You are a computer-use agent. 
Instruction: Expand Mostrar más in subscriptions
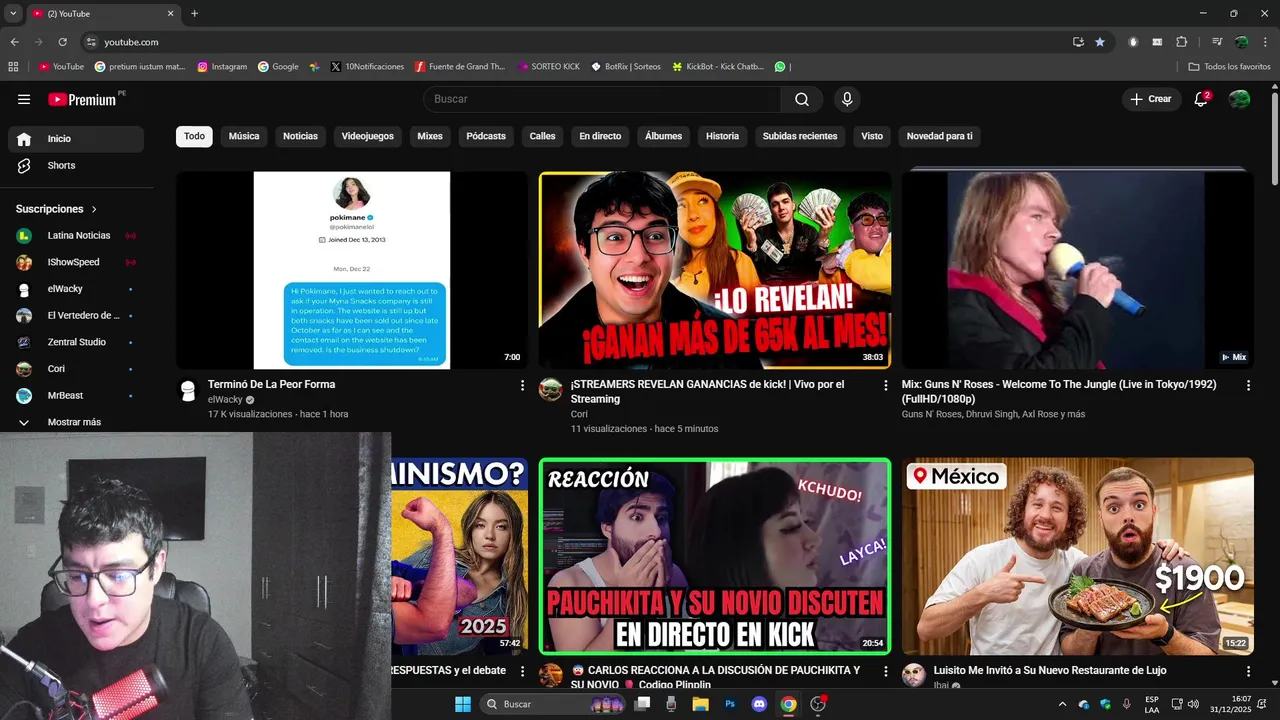[x=76, y=422]
